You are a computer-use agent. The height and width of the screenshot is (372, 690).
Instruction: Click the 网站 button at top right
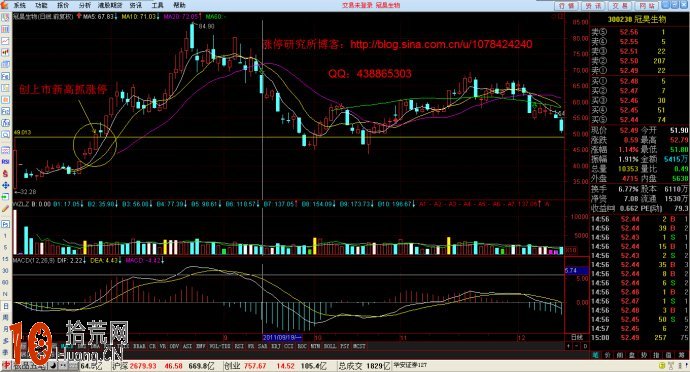(x=647, y=5)
